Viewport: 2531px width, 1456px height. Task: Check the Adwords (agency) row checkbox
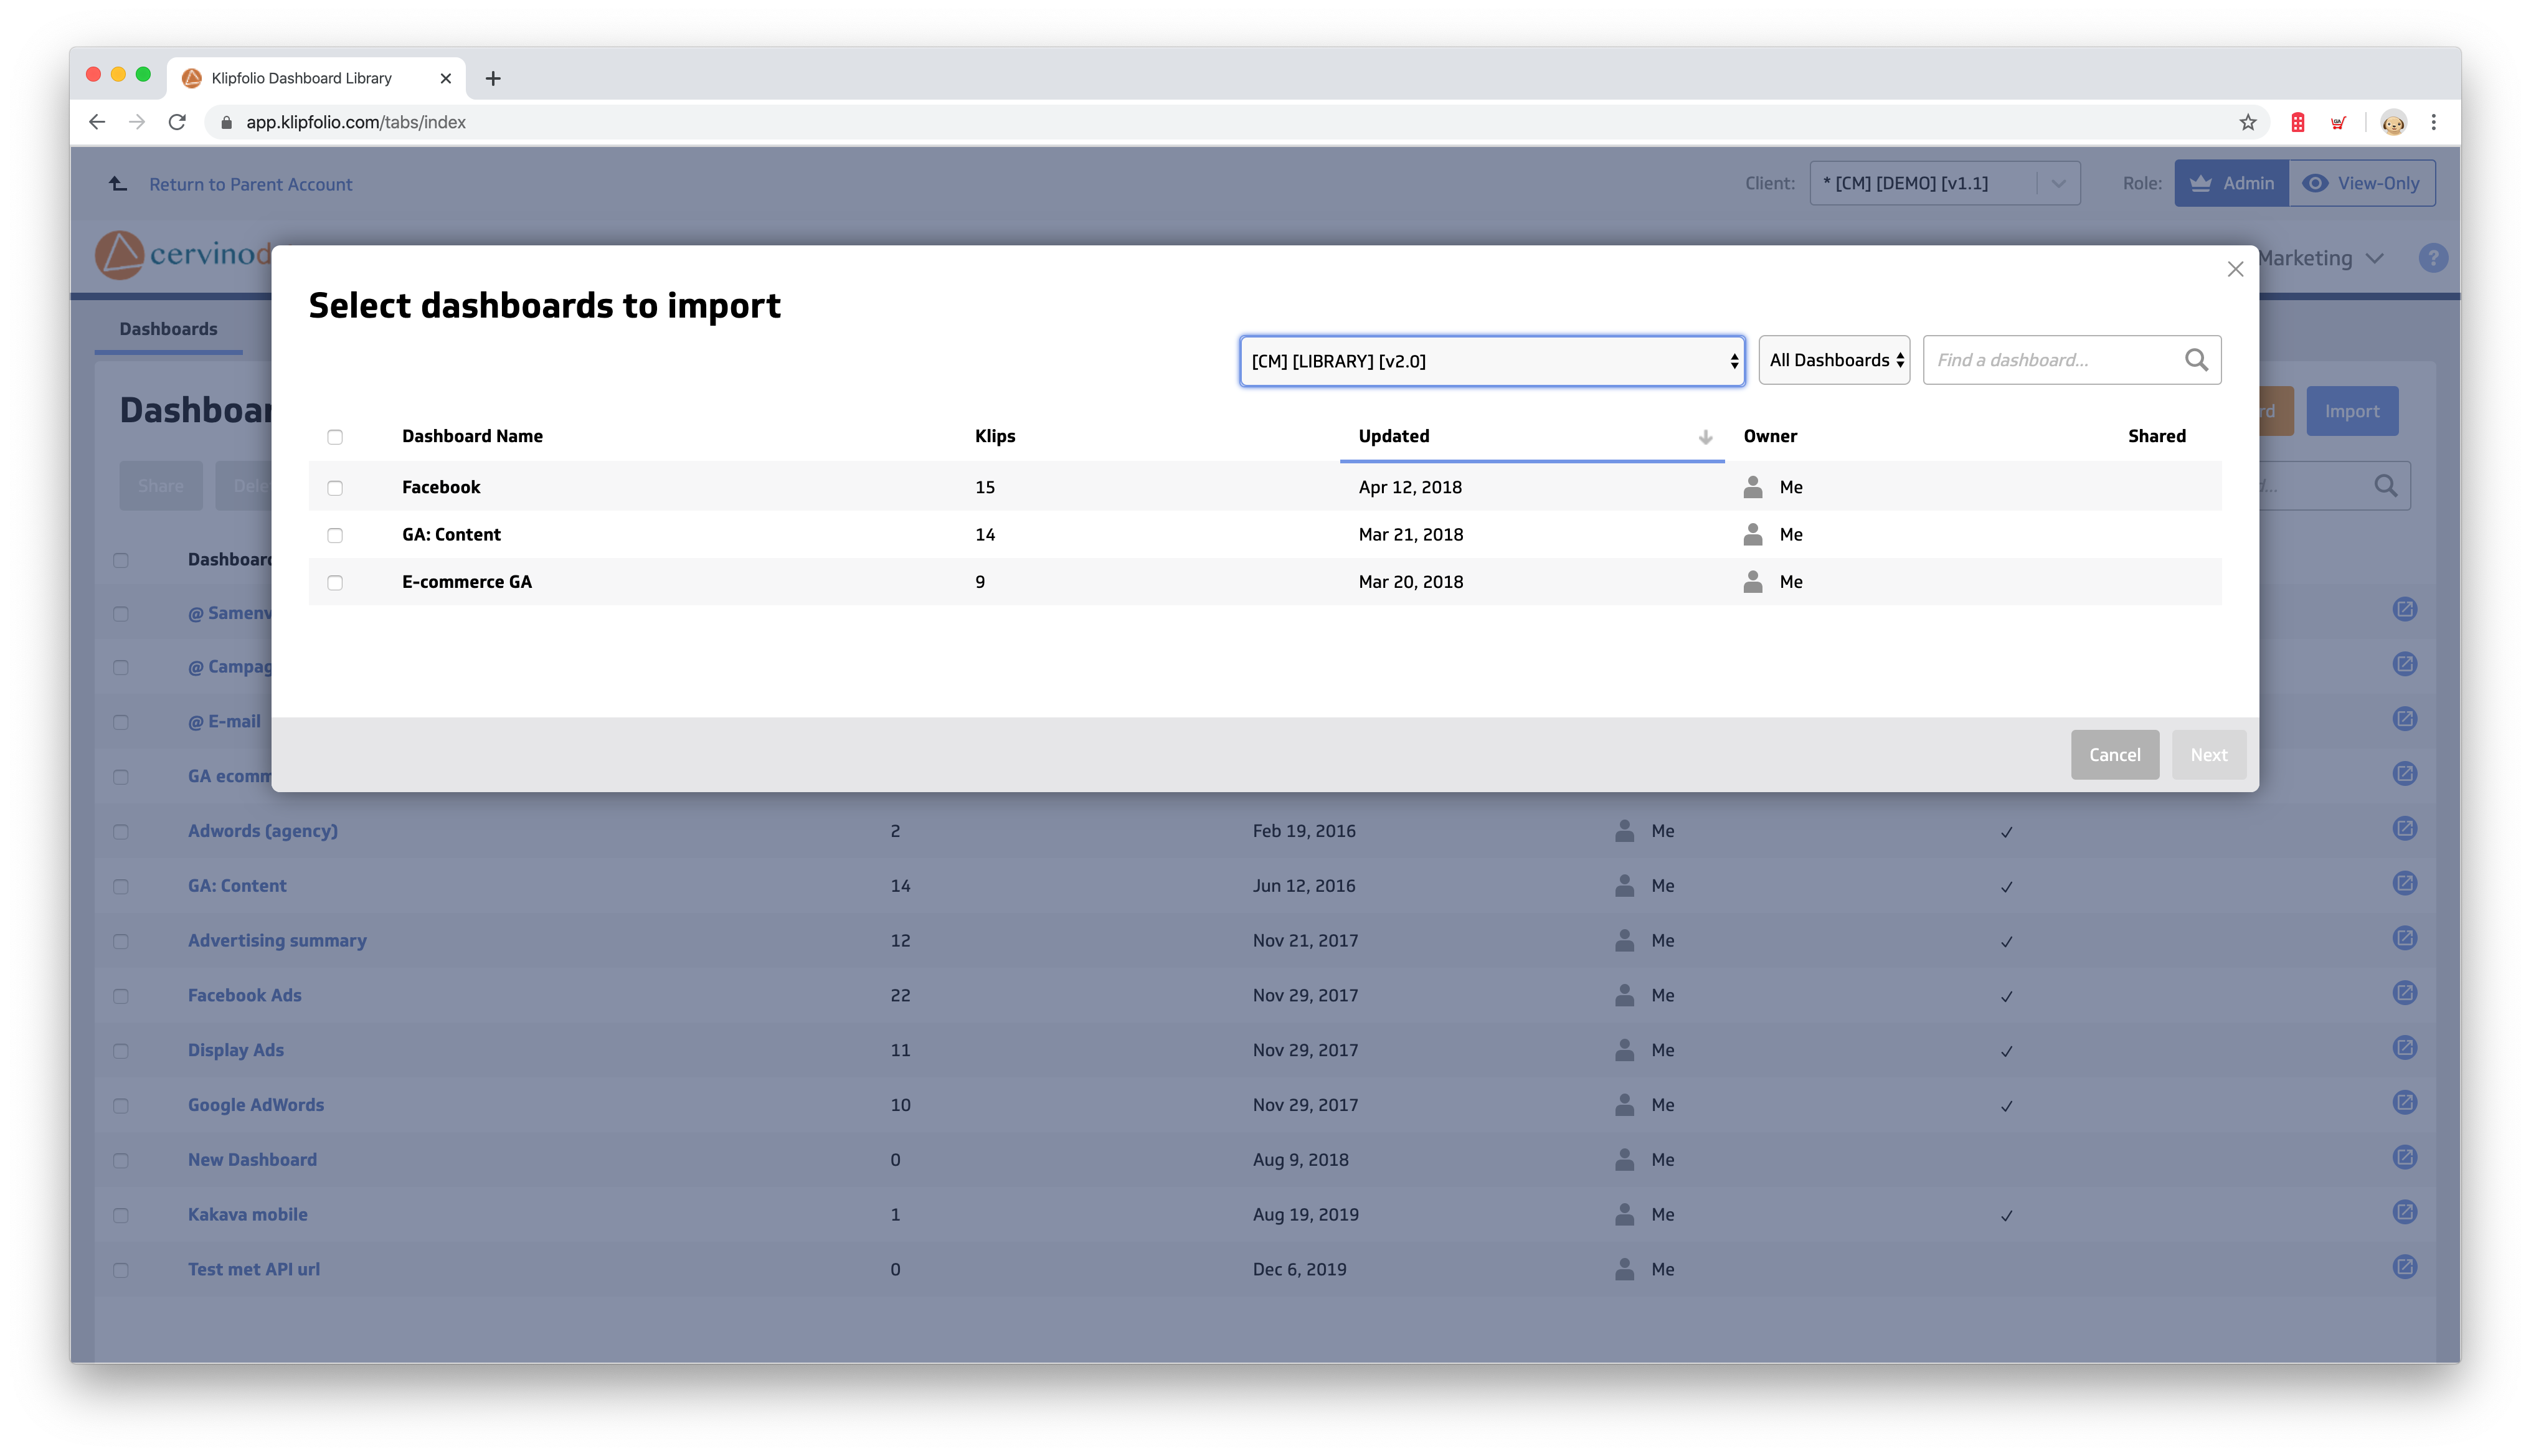[121, 831]
